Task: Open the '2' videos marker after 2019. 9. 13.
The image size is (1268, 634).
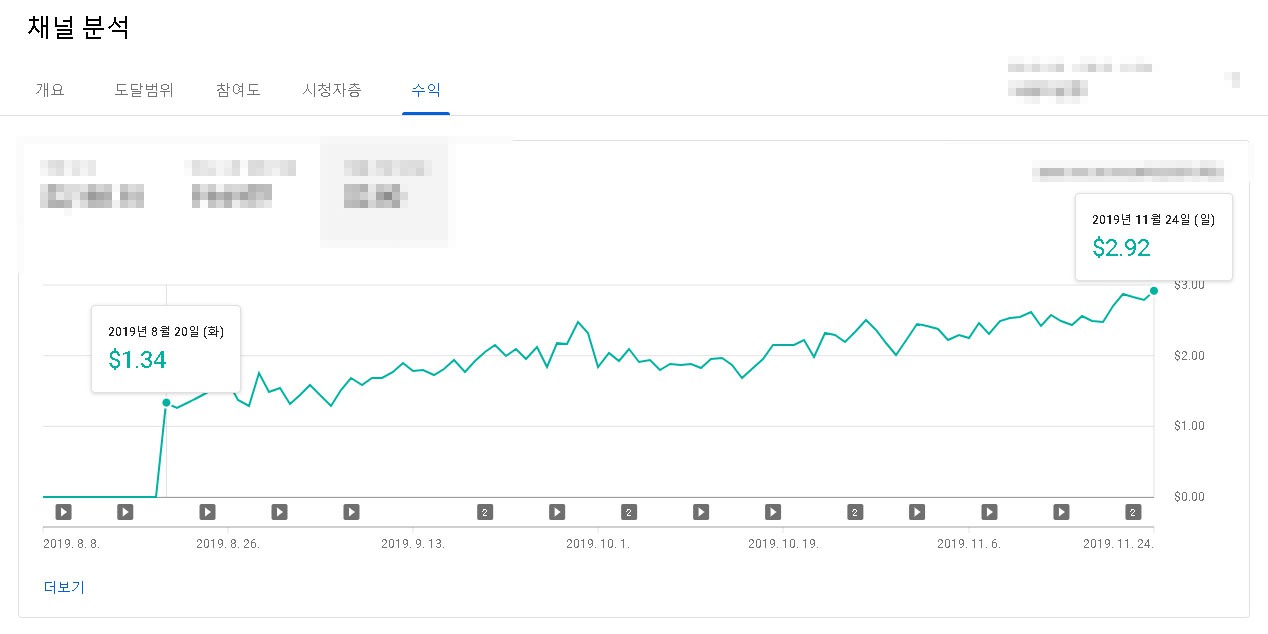Action: click(485, 512)
